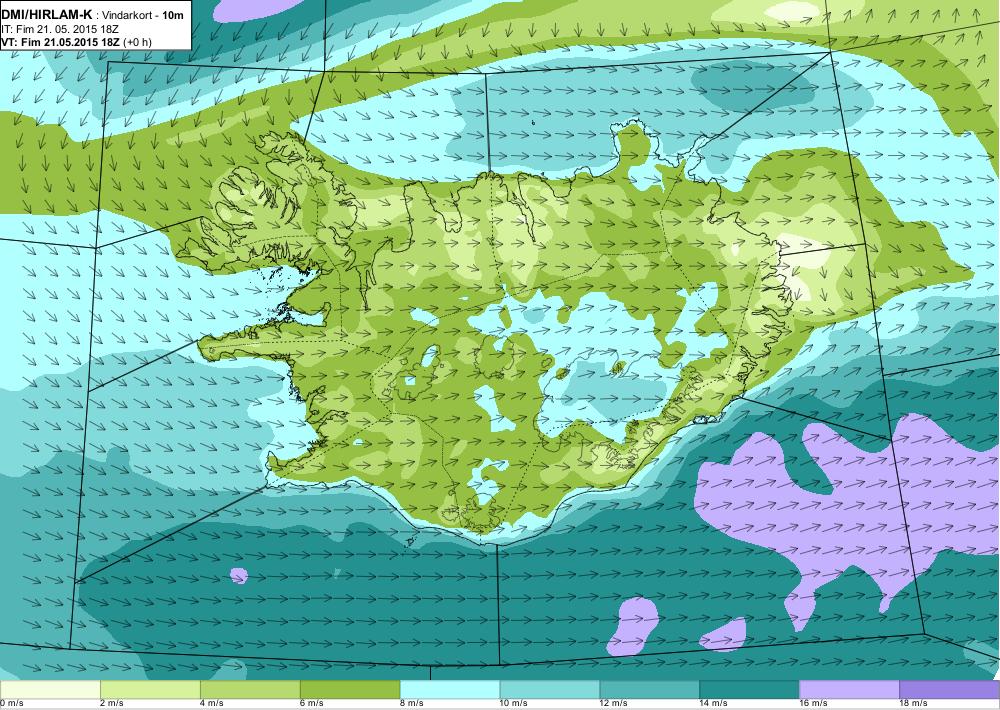Select the 4 m/s legend color swatch
1000x710 pixels.
pos(250,690)
